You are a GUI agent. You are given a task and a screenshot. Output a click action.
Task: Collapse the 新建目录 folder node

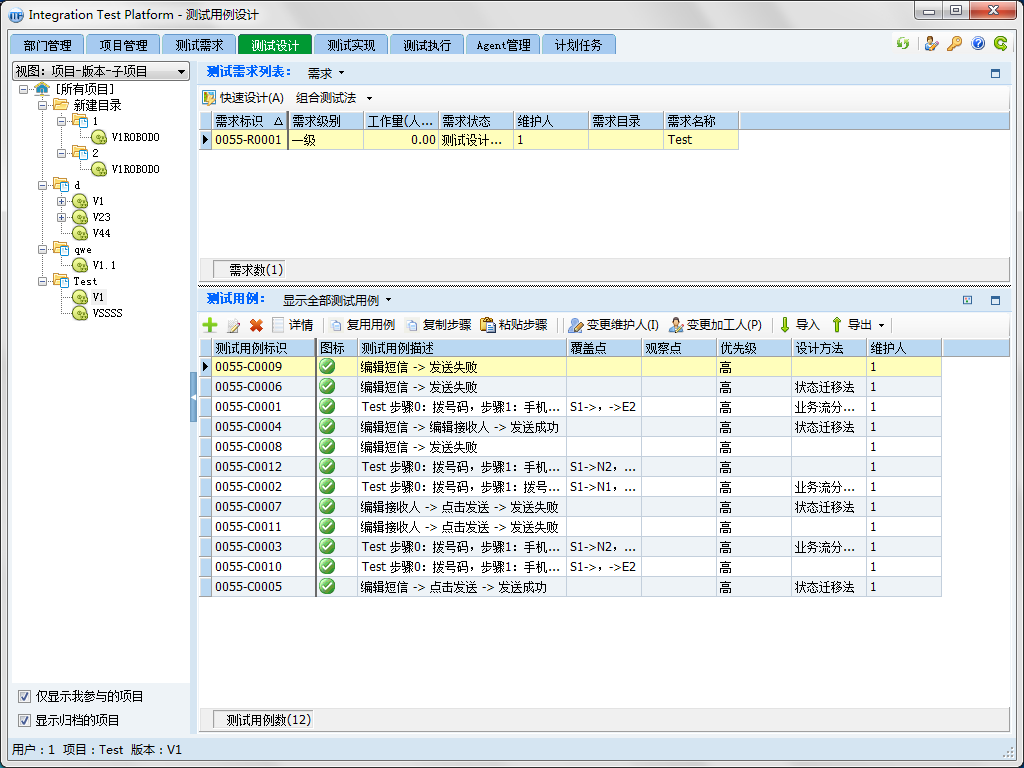[x=43, y=105]
